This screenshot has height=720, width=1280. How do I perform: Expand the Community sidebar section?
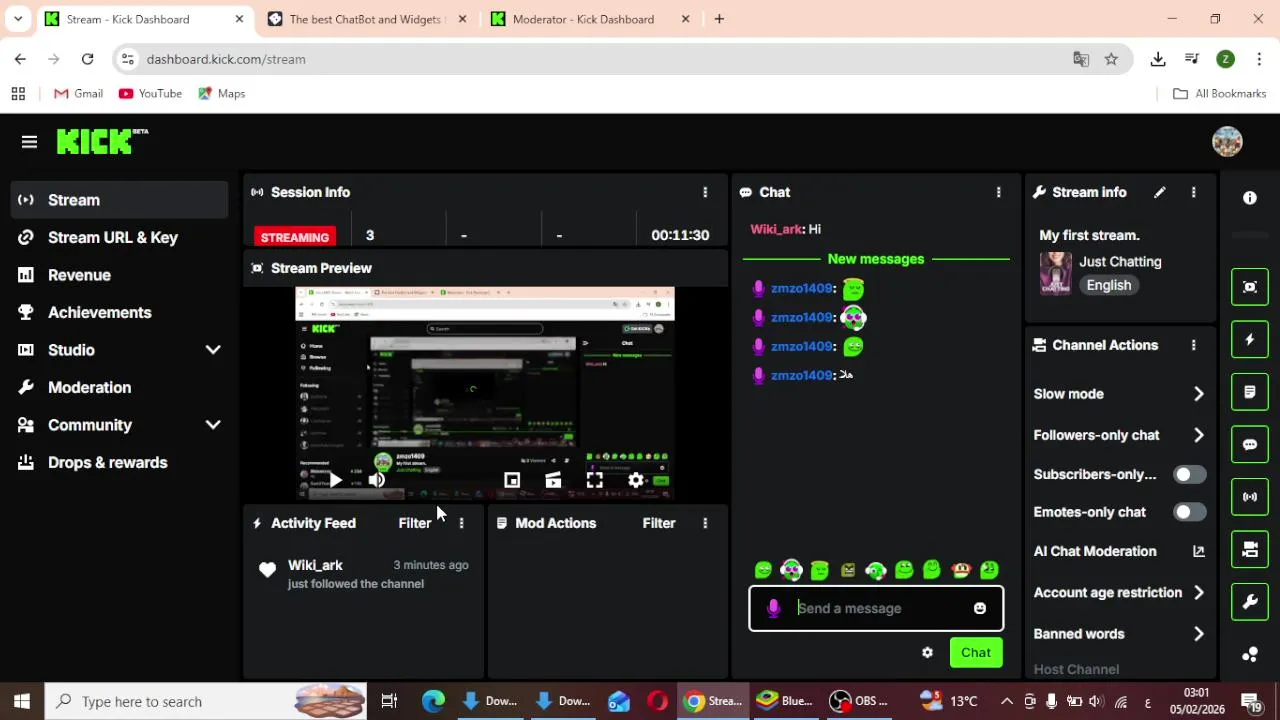(x=213, y=425)
